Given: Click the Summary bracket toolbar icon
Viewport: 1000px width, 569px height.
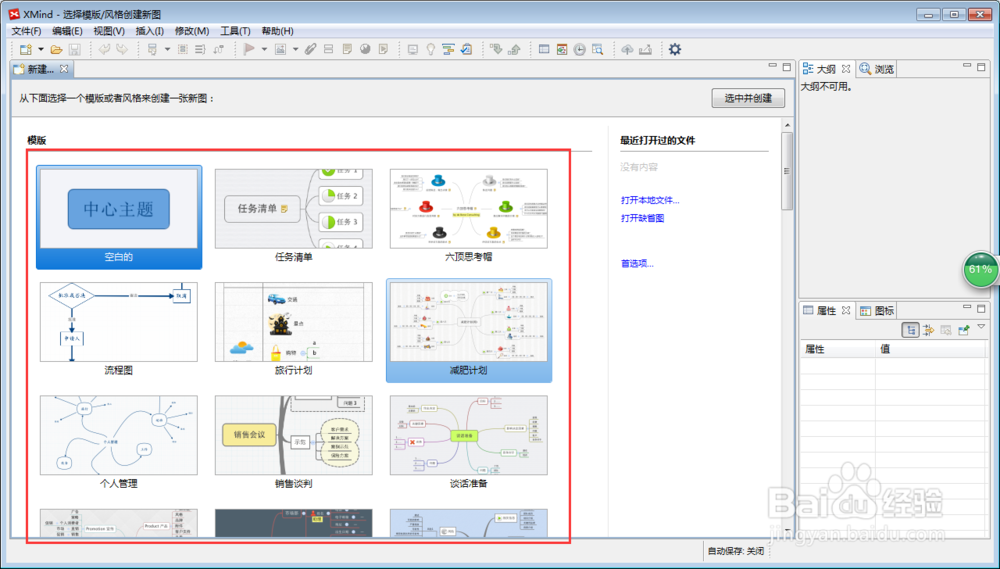Looking at the screenshot, I should pyautogui.click(x=200, y=49).
